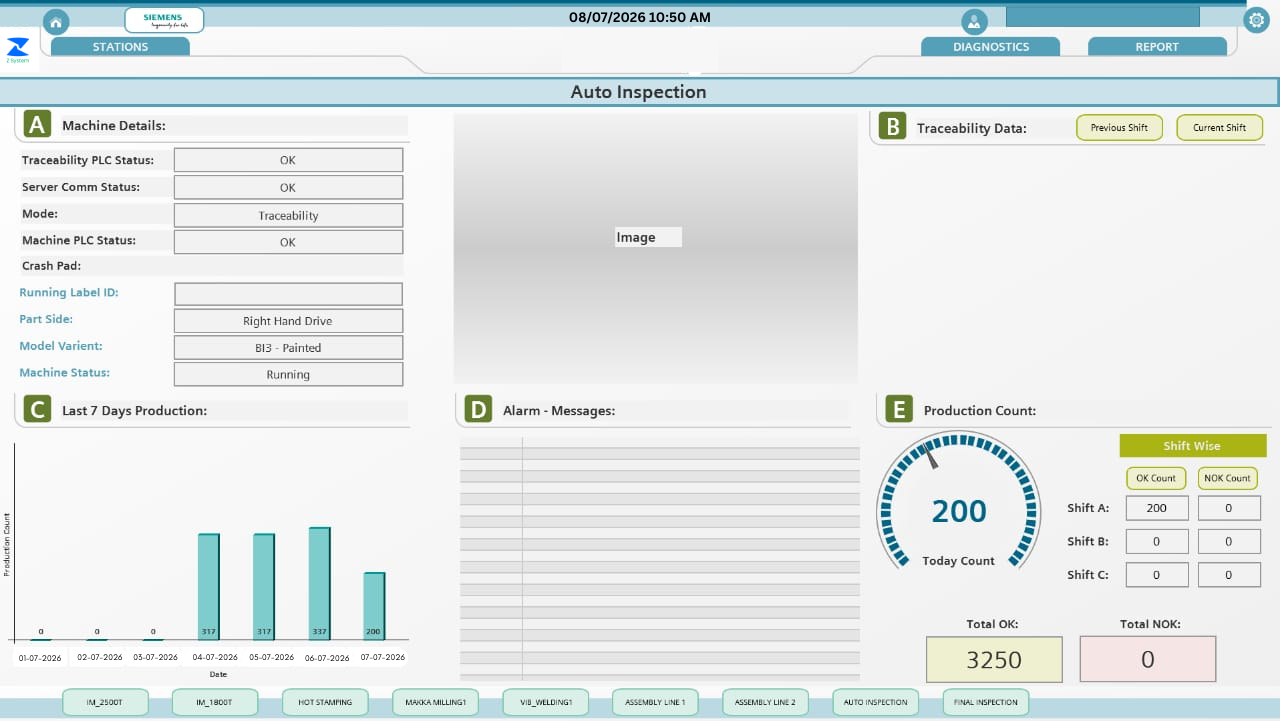Viewport: 1280px width, 721px height.
Task: Go to ASSEMBLY LINE 1 station
Action: 655,702
